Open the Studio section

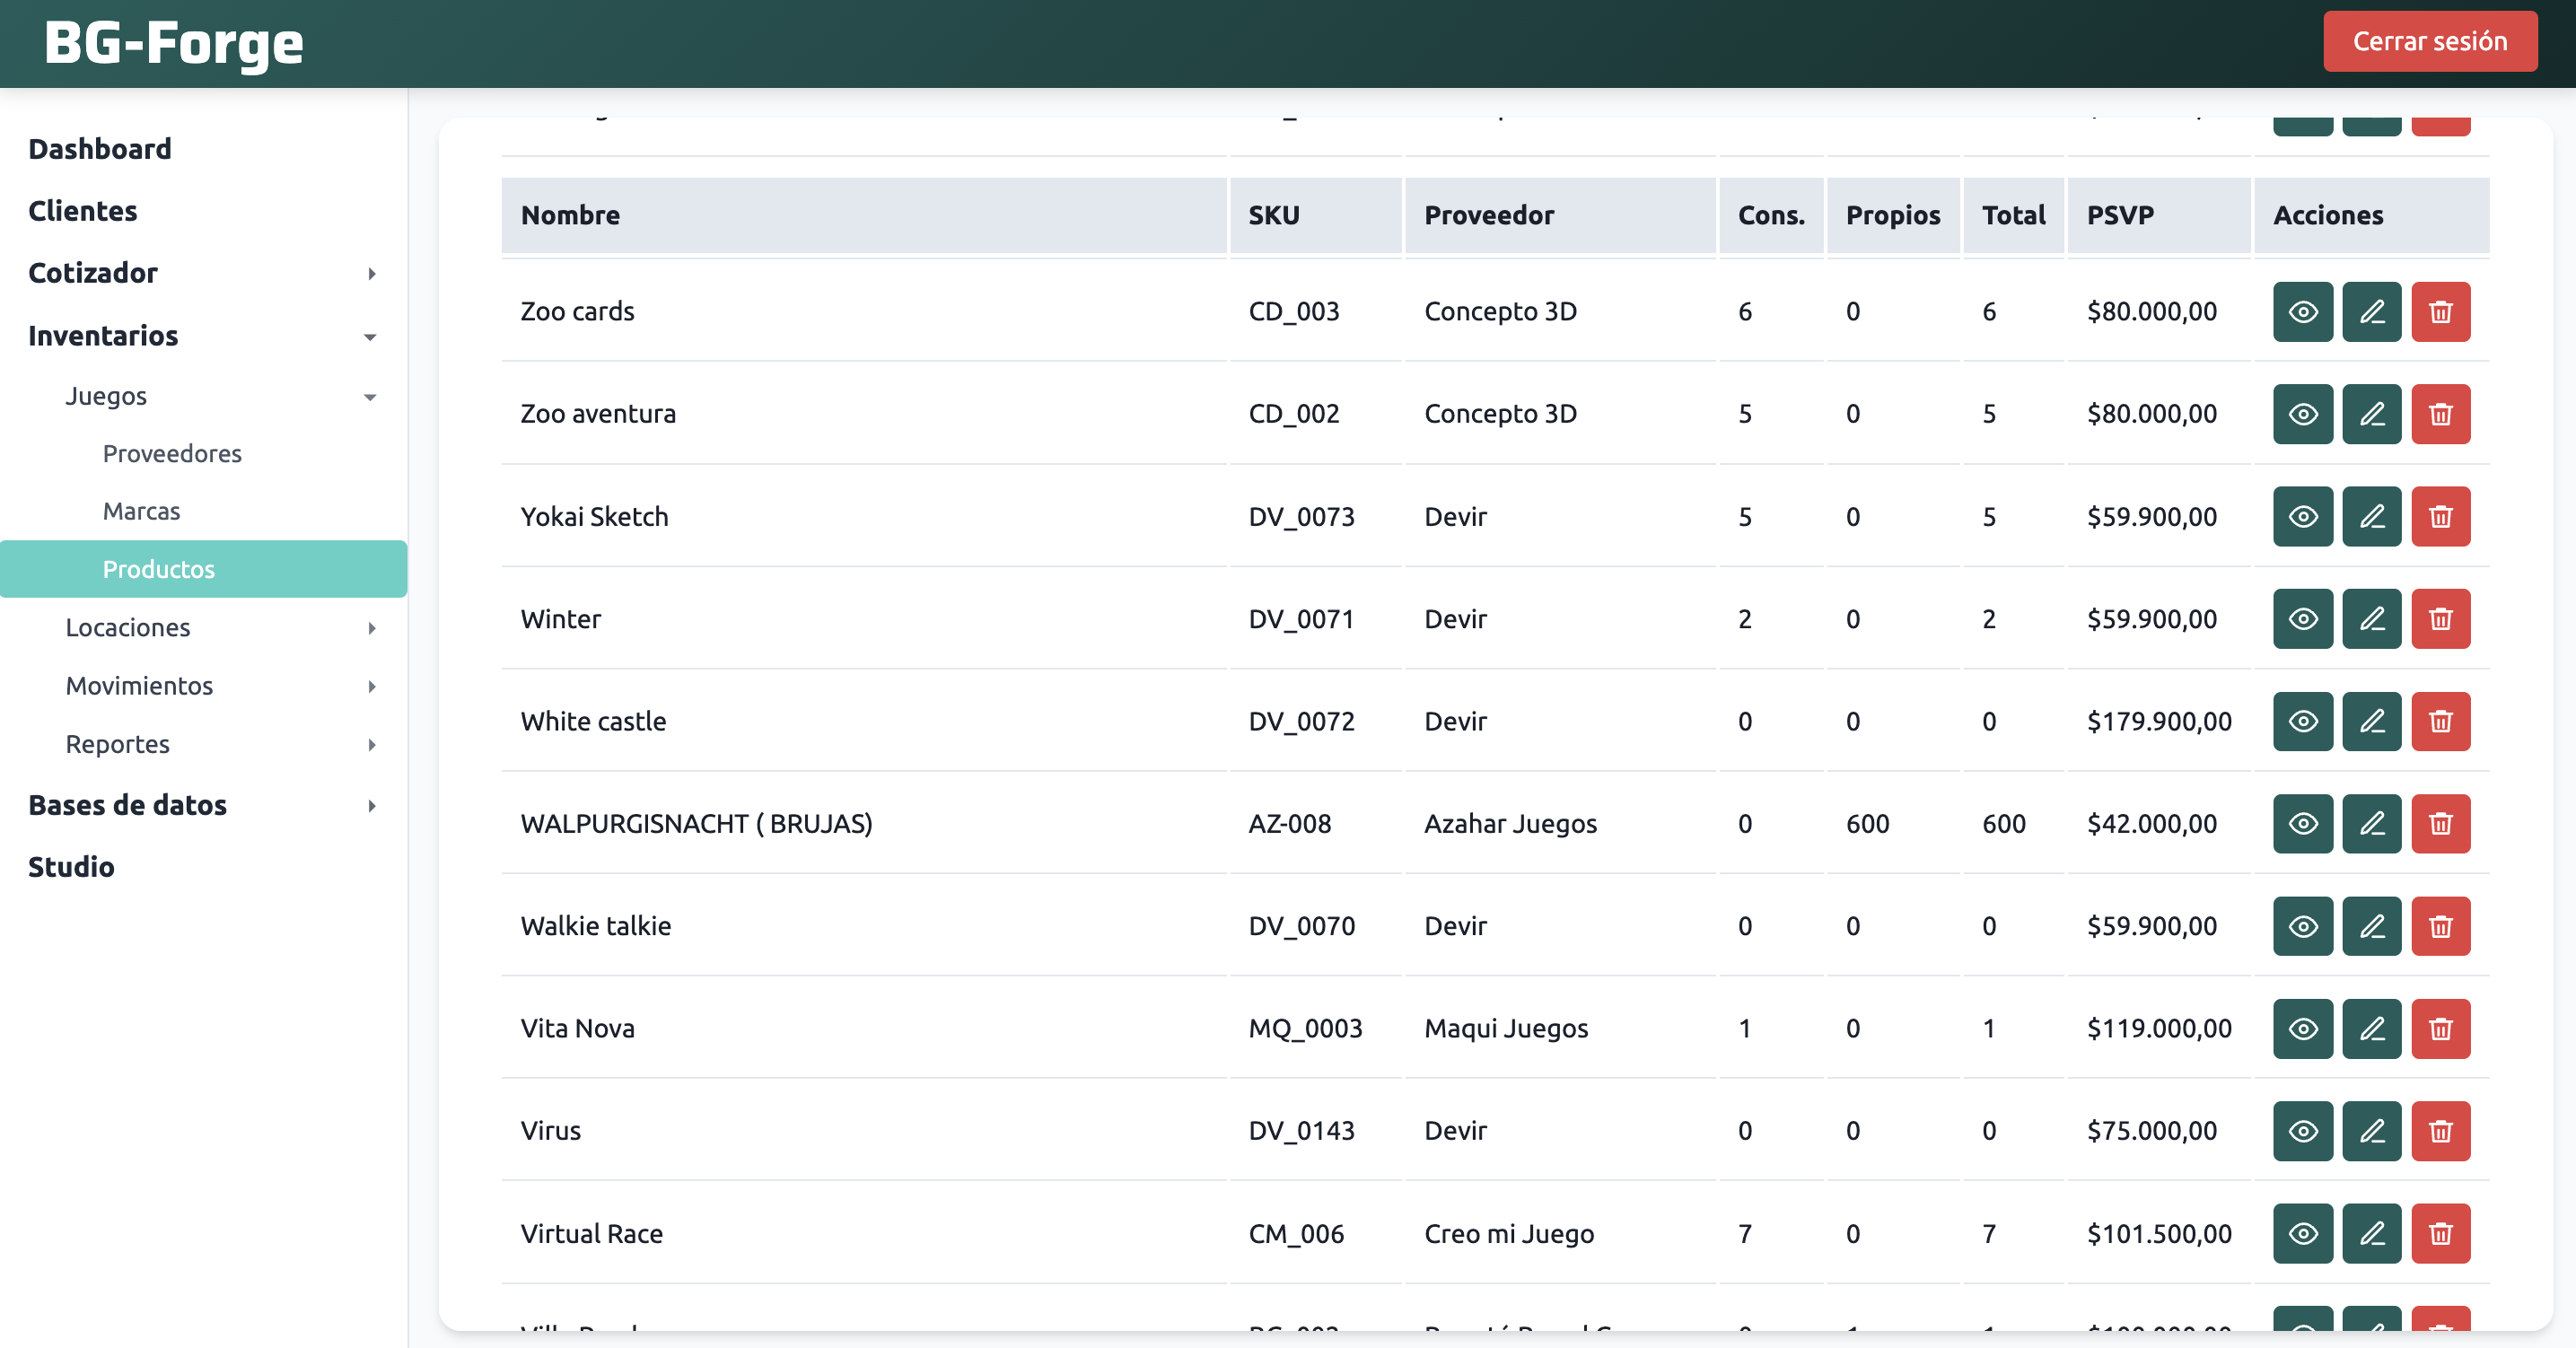pos(71,867)
